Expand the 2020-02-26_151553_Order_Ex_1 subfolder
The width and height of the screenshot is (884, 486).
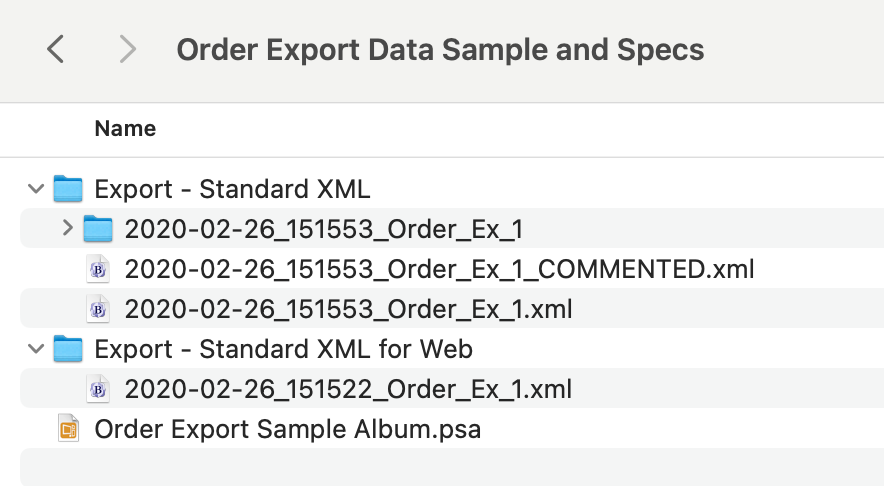coord(67,229)
